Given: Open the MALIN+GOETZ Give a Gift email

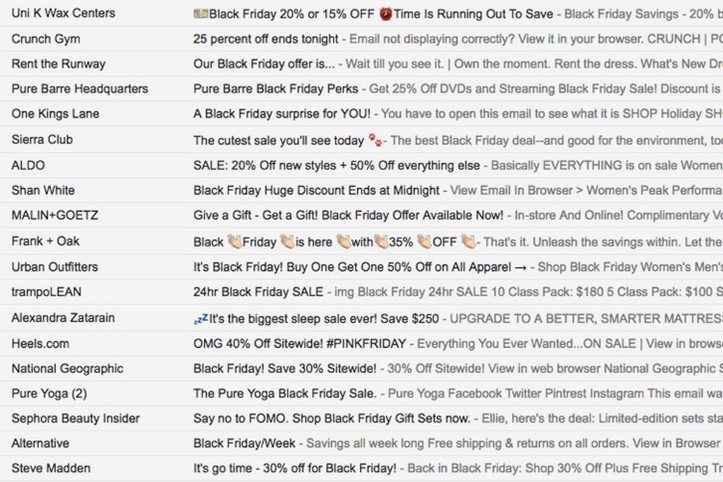Looking at the screenshot, I should (362, 215).
